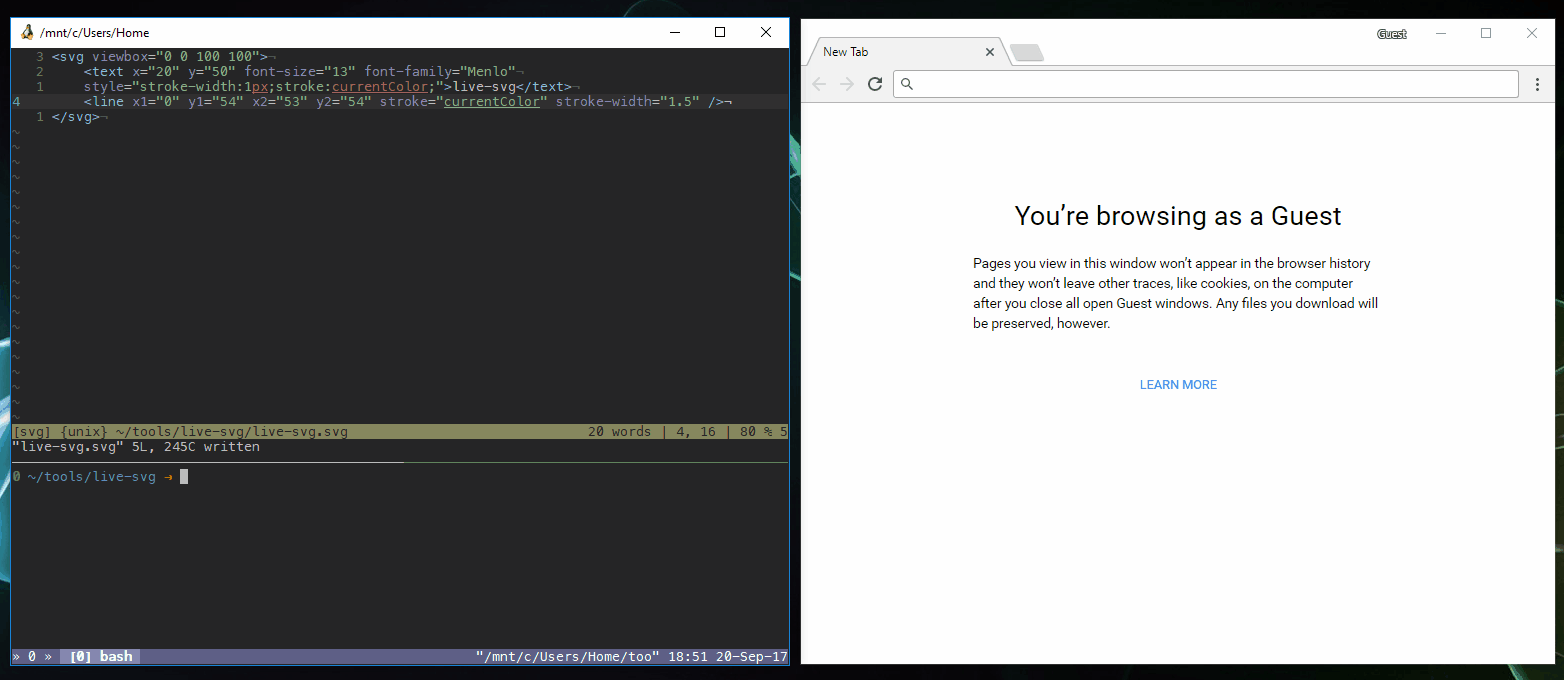Click the '20 words' statusline entry
This screenshot has width=1564, height=680.
619,432
